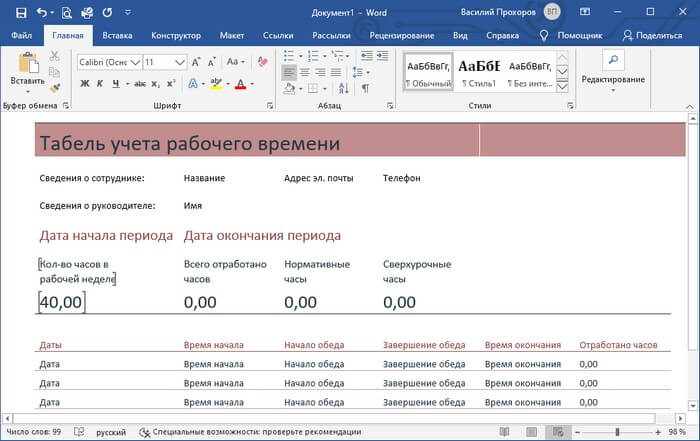Image resolution: width=700 pixels, height=441 pixels.
Task: Open accessibility check from the status bar
Action: tap(250, 432)
